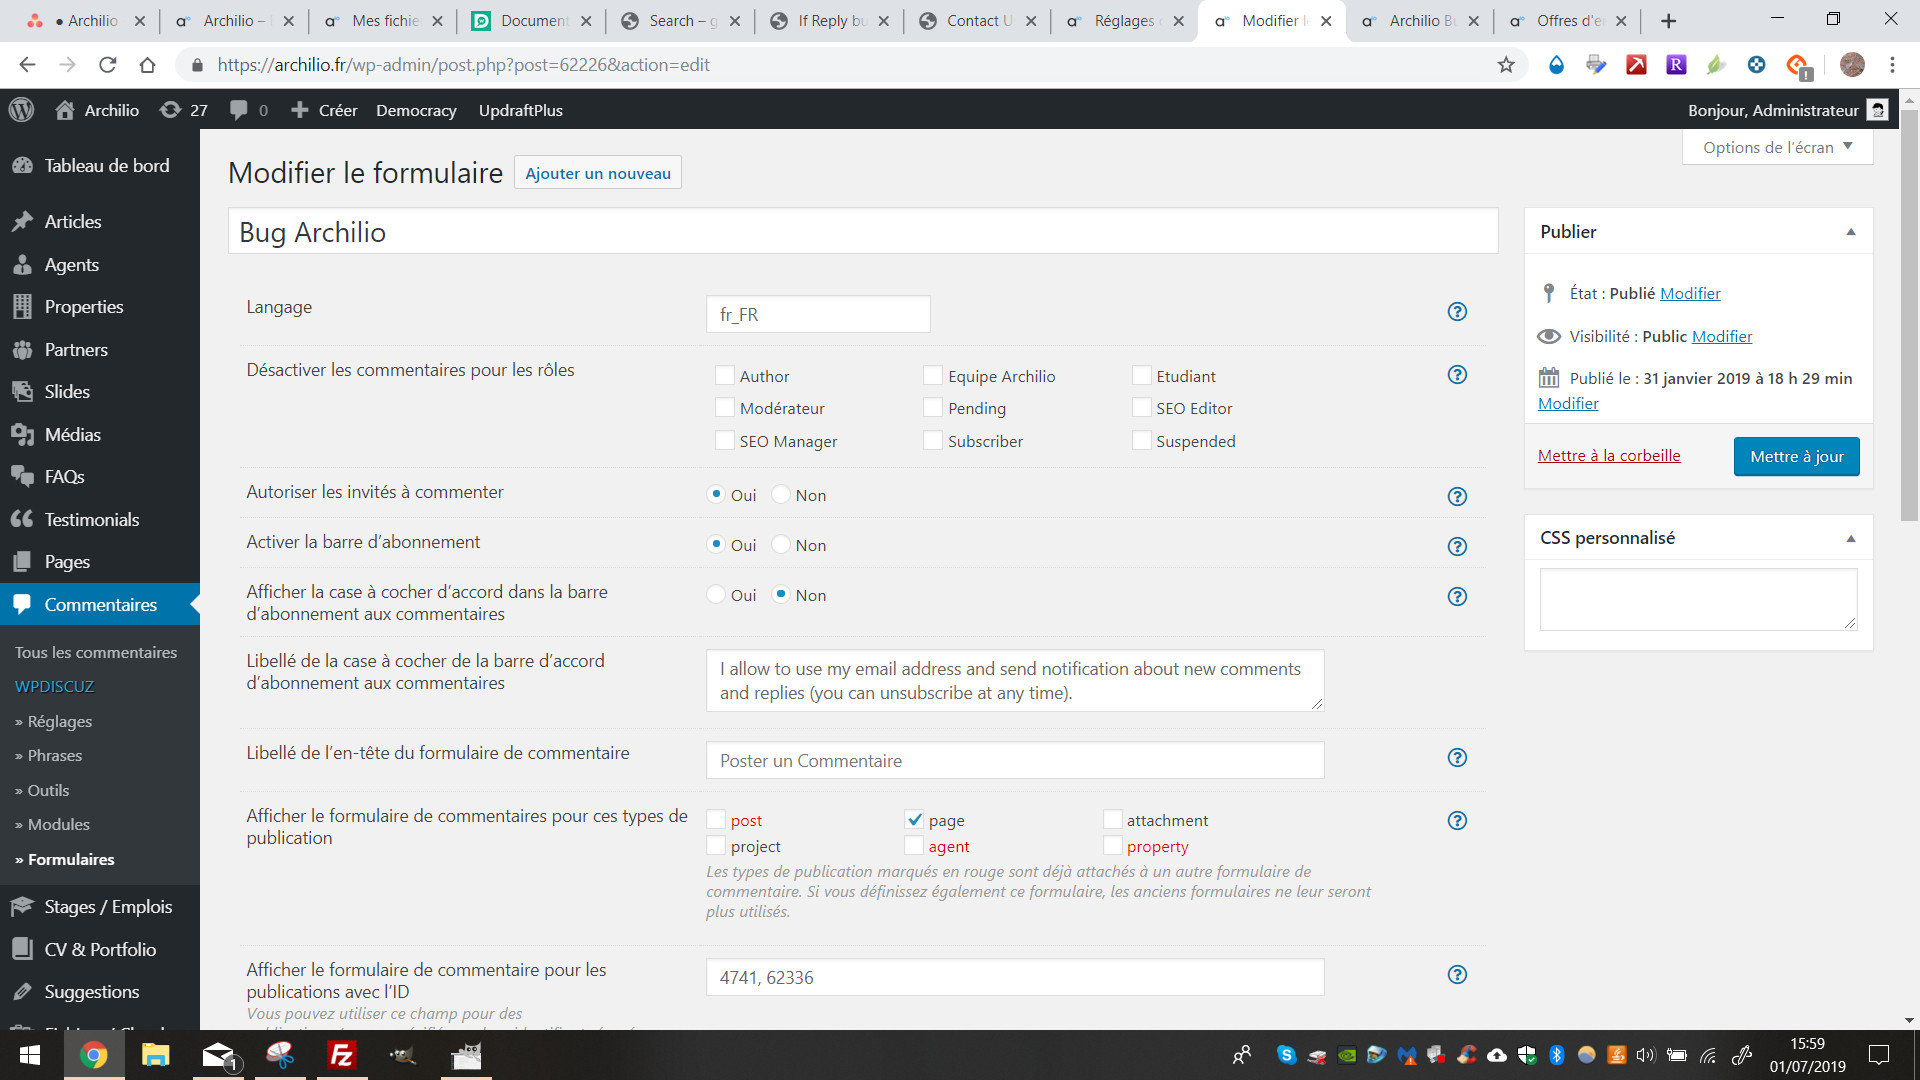Select Non for Autoriser les invités à commenter
Viewport: 1920px width, 1080px height.
pos(781,495)
